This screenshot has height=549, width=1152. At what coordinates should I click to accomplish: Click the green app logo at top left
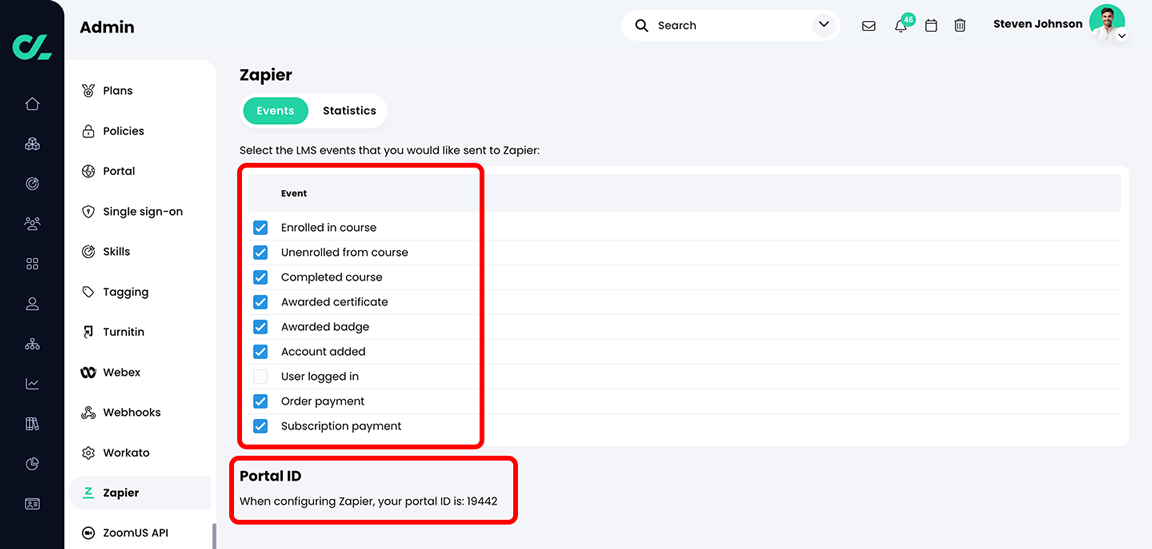pos(32,46)
